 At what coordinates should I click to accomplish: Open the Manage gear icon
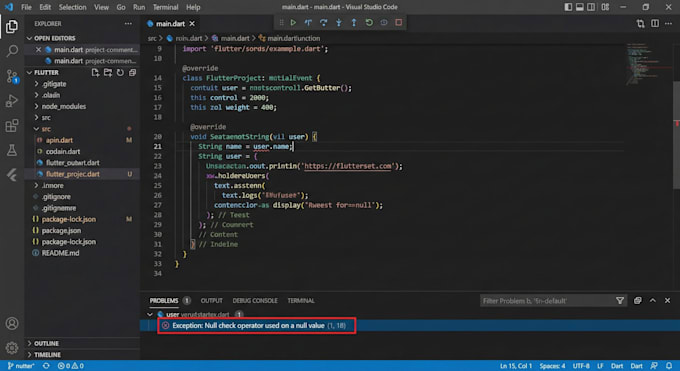pyautogui.click(x=12, y=348)
